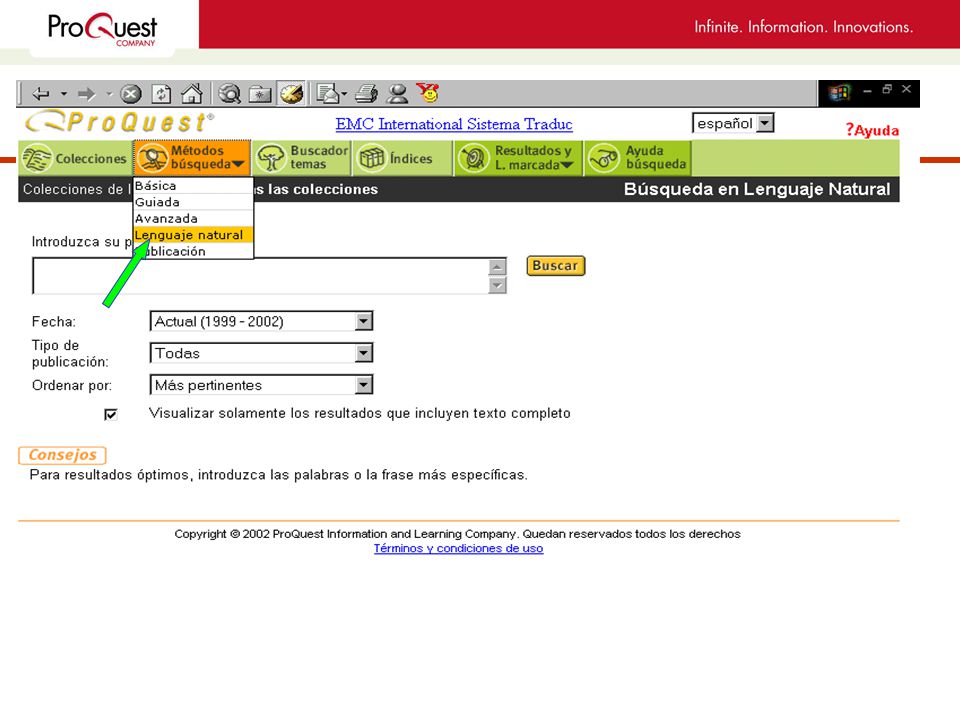The height and width of the screenshot is (720, 960).
Task: Choose Lenguaje natural in the dropdown menu
Action: tap(193, 235)
